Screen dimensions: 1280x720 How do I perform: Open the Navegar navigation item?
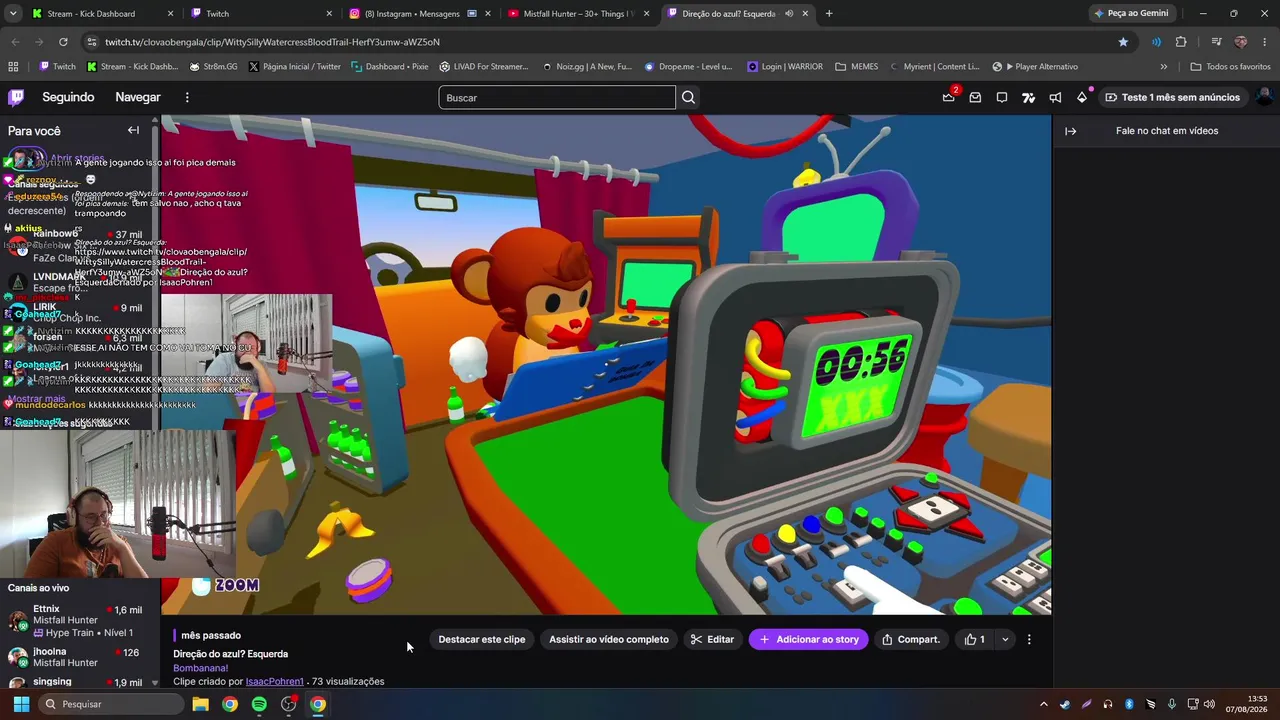tap(138, 97)
